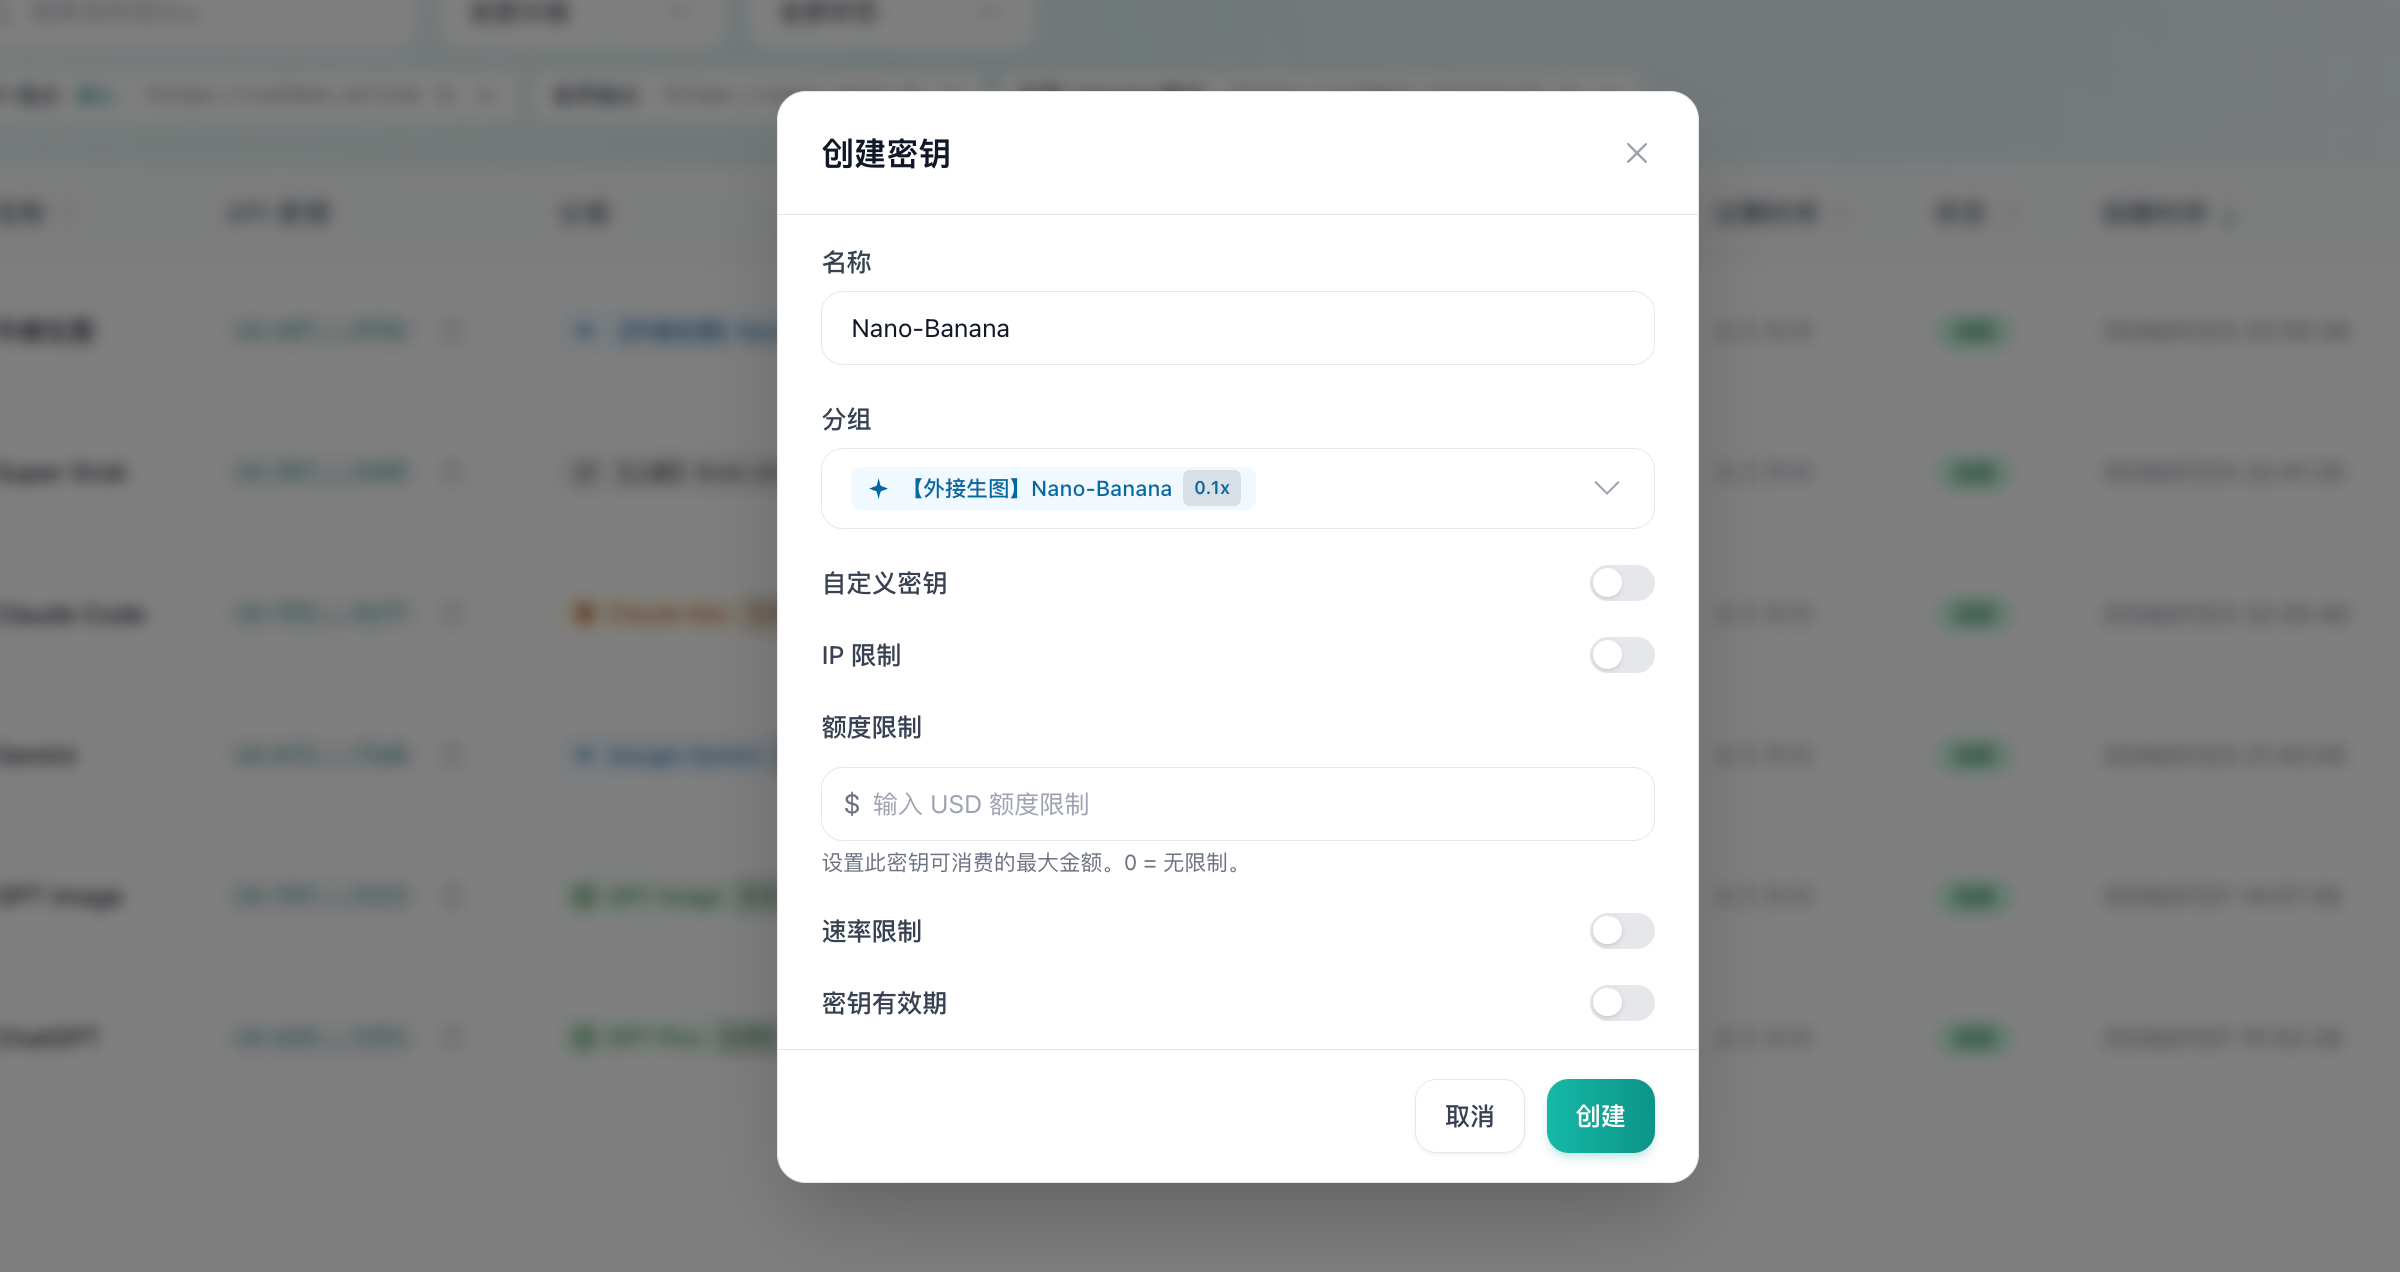Enable the 密钥有效期 switch

click(x=1622, y=1003)
